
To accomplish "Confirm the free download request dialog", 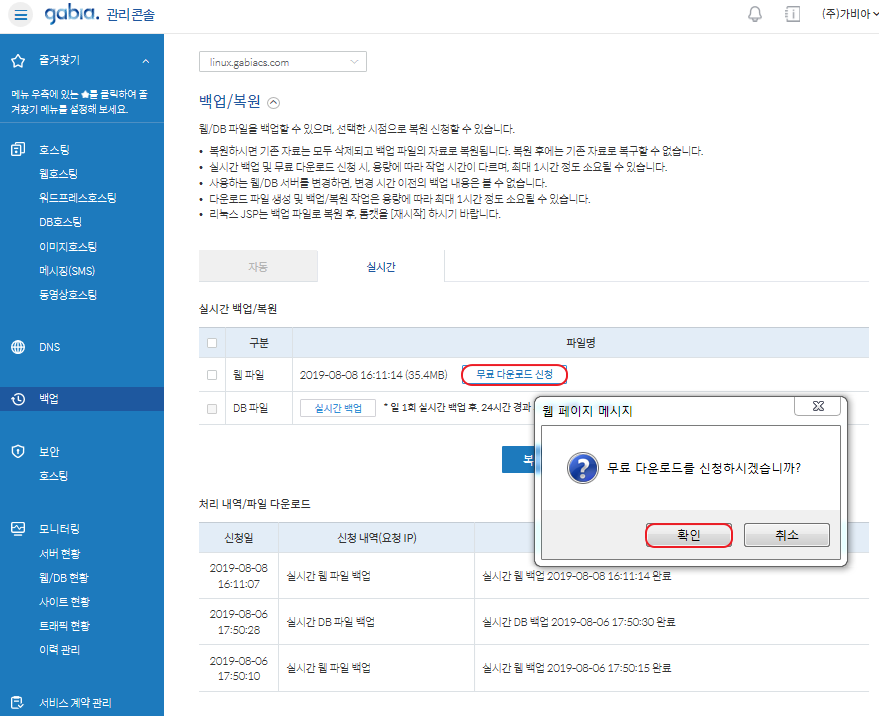I will [689, 535].
